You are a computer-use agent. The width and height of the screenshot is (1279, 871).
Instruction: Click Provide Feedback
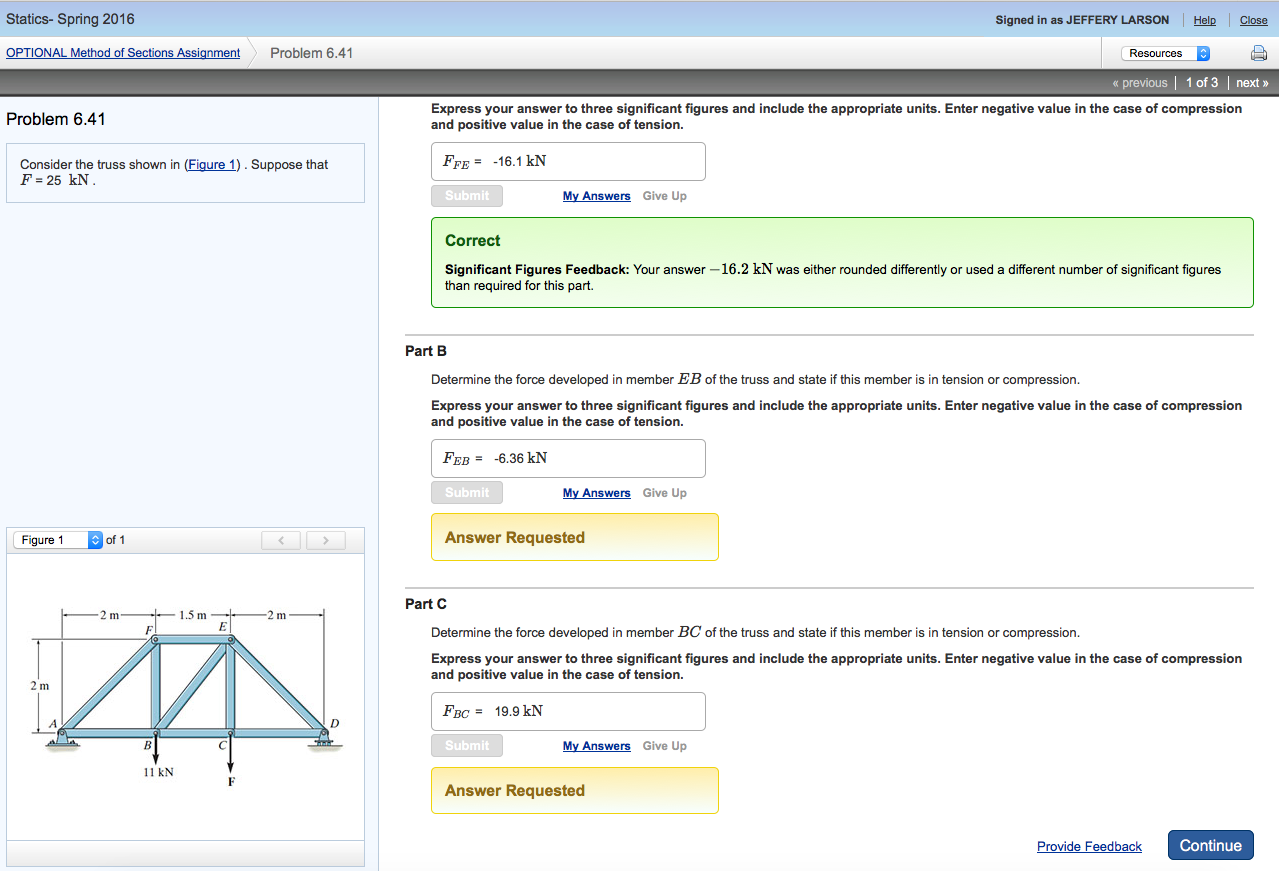1088,846
